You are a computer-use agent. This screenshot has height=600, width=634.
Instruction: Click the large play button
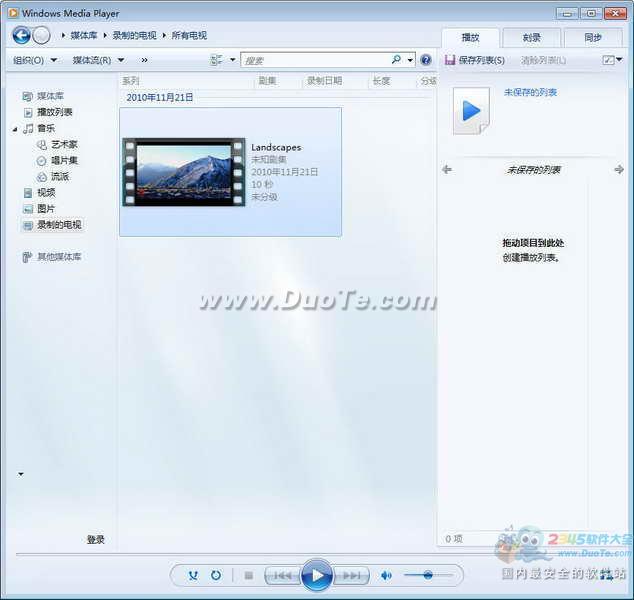point(317,575)
